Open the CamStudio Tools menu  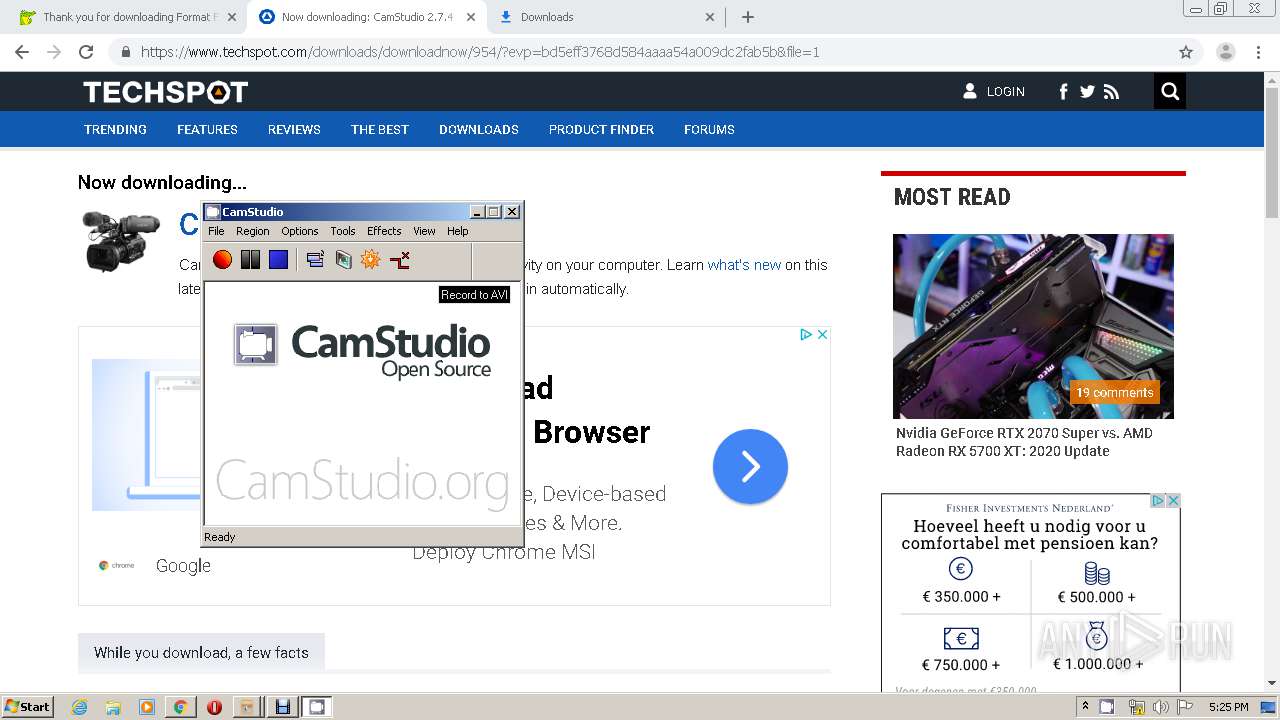[343, 231]
